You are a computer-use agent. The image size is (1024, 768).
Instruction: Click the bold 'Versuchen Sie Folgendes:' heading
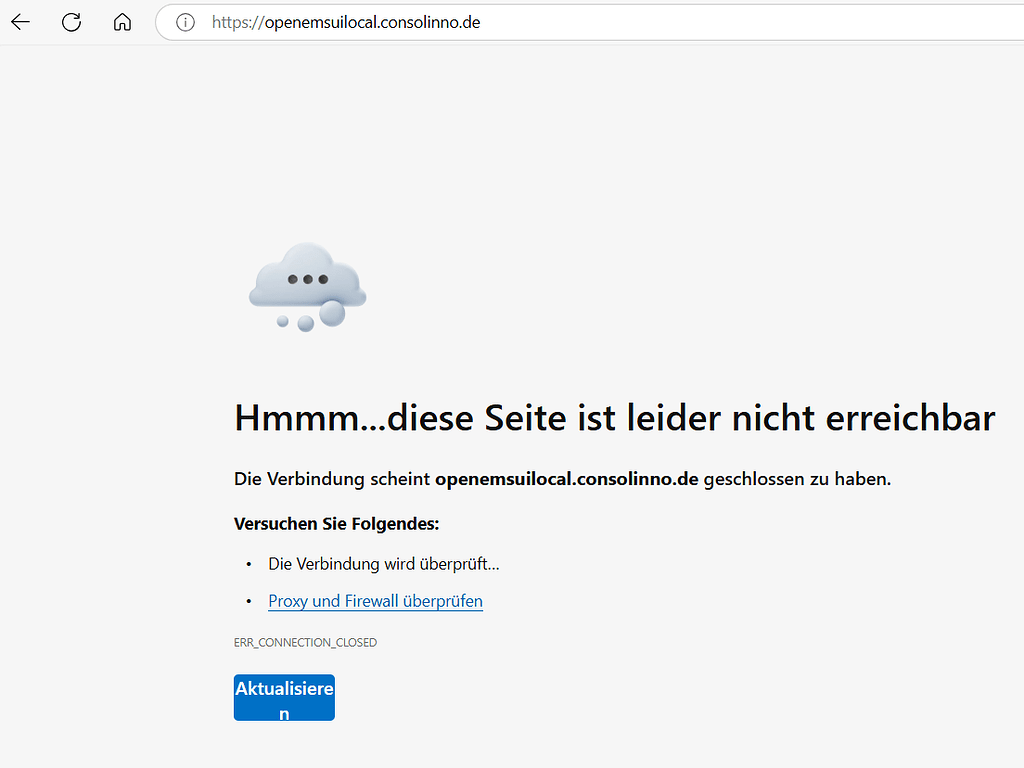336,523
